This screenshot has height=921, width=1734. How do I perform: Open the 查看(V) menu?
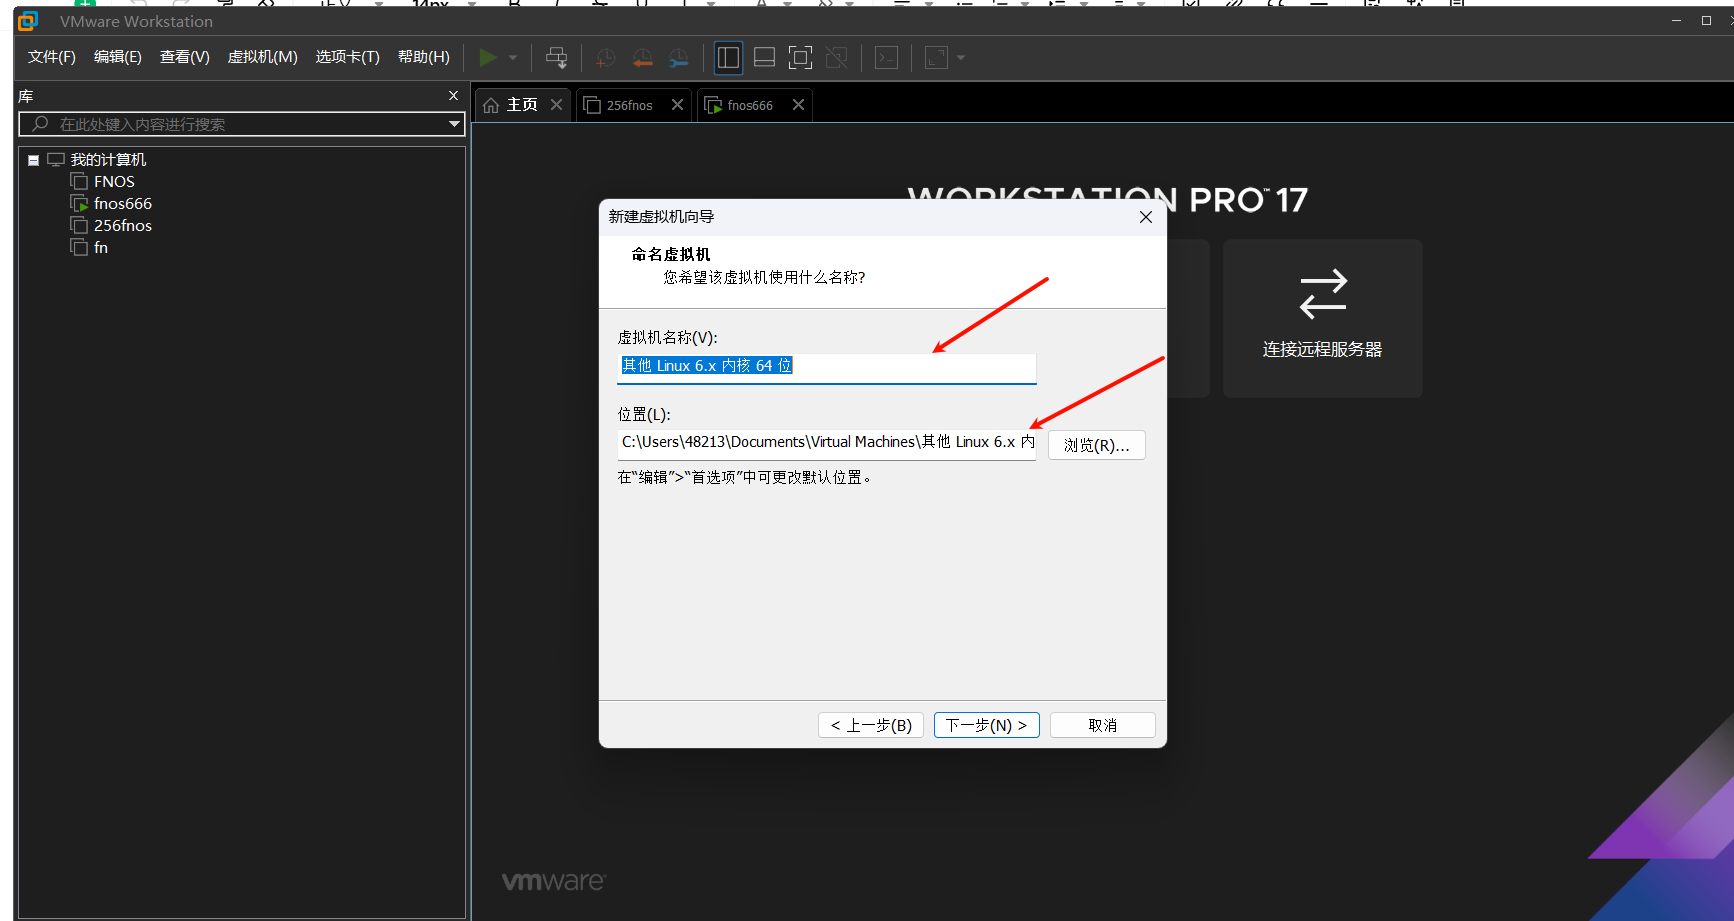[185, 57]
